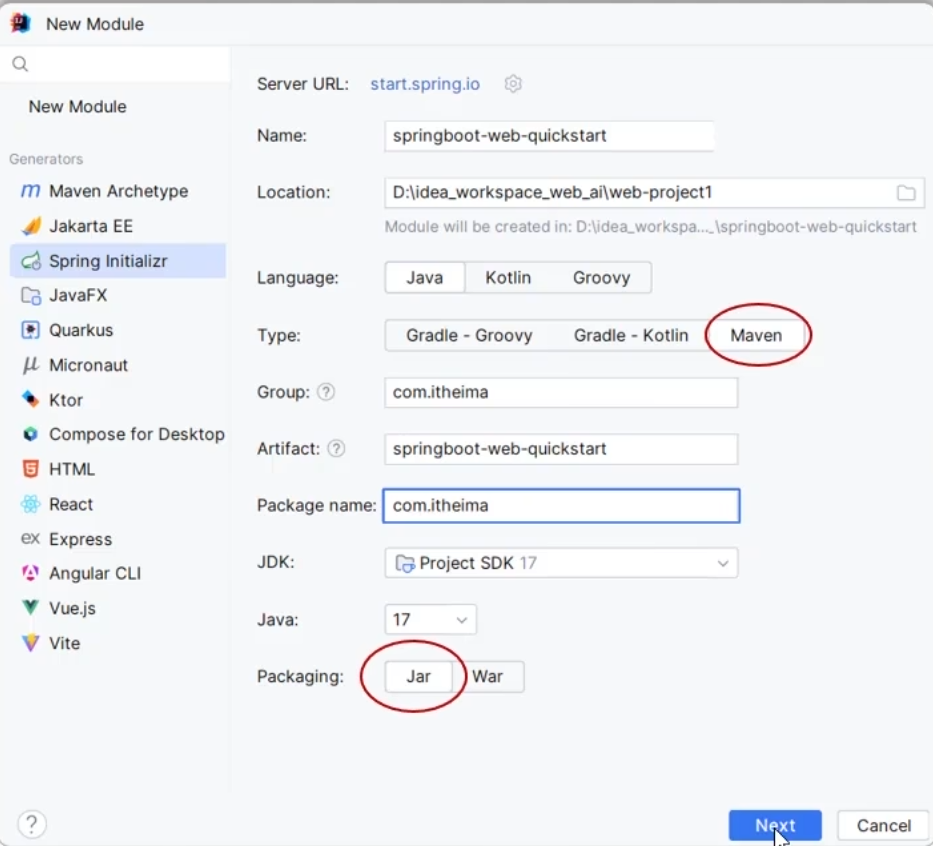Click the JavaFX folder icon

30,295
